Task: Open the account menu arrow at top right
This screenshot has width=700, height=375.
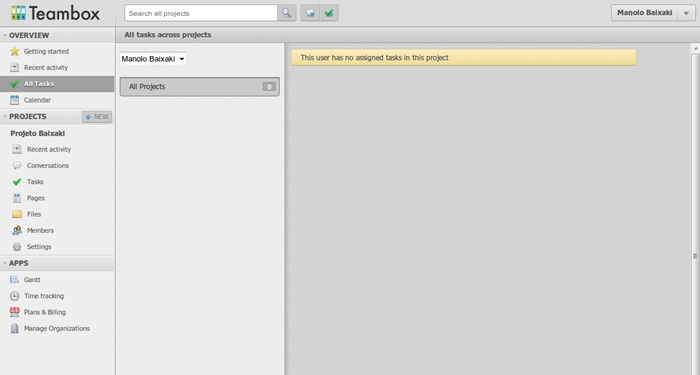Action: [686, 13]
